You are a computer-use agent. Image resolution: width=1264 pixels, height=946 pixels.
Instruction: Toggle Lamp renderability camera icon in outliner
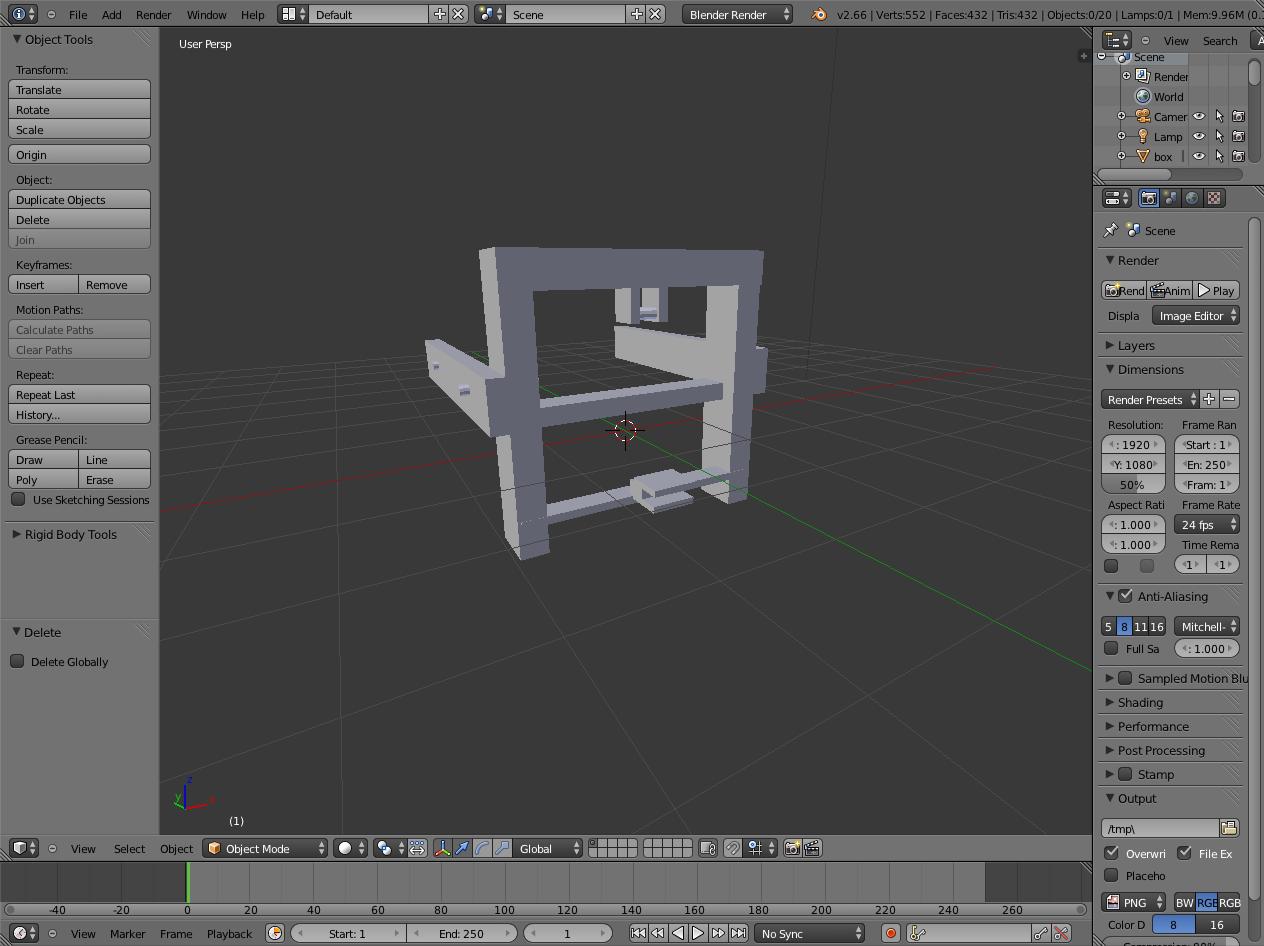tap(1238, 136)
